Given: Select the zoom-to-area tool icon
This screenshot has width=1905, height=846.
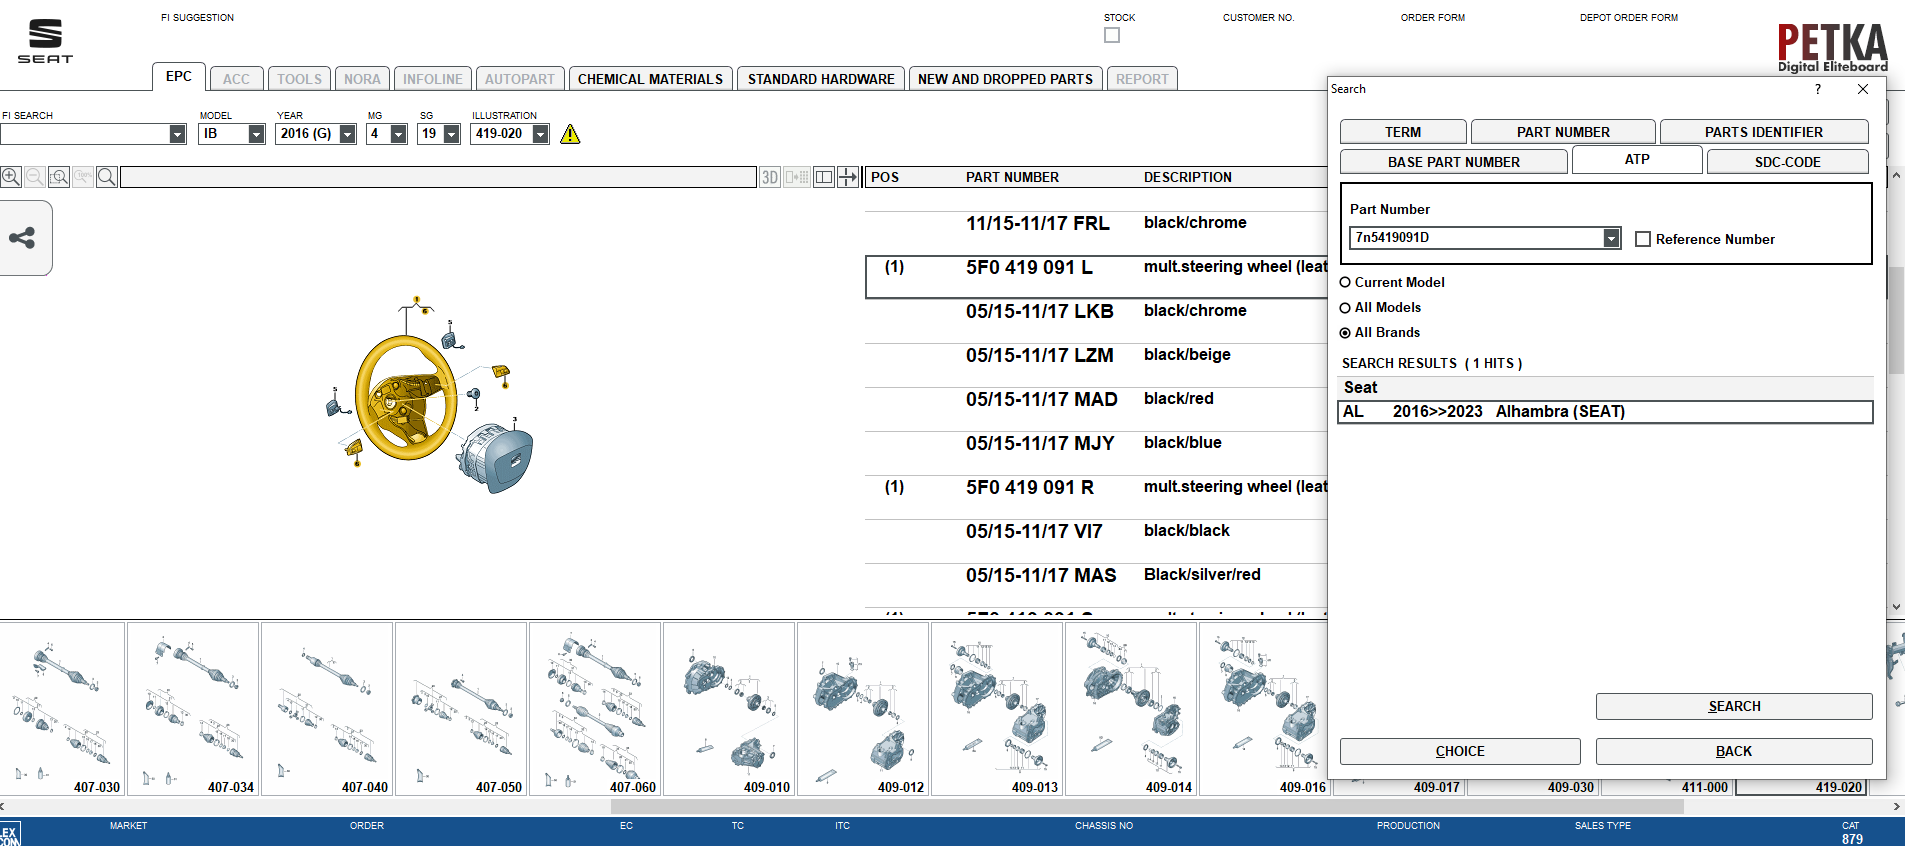Looking at the screenshot, I should [59, 177].
